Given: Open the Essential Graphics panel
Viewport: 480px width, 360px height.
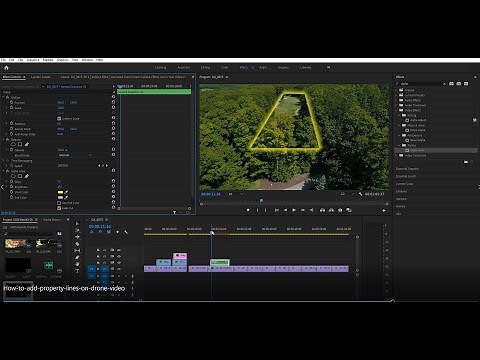Looking at the screenshot, I should [407, 169].
